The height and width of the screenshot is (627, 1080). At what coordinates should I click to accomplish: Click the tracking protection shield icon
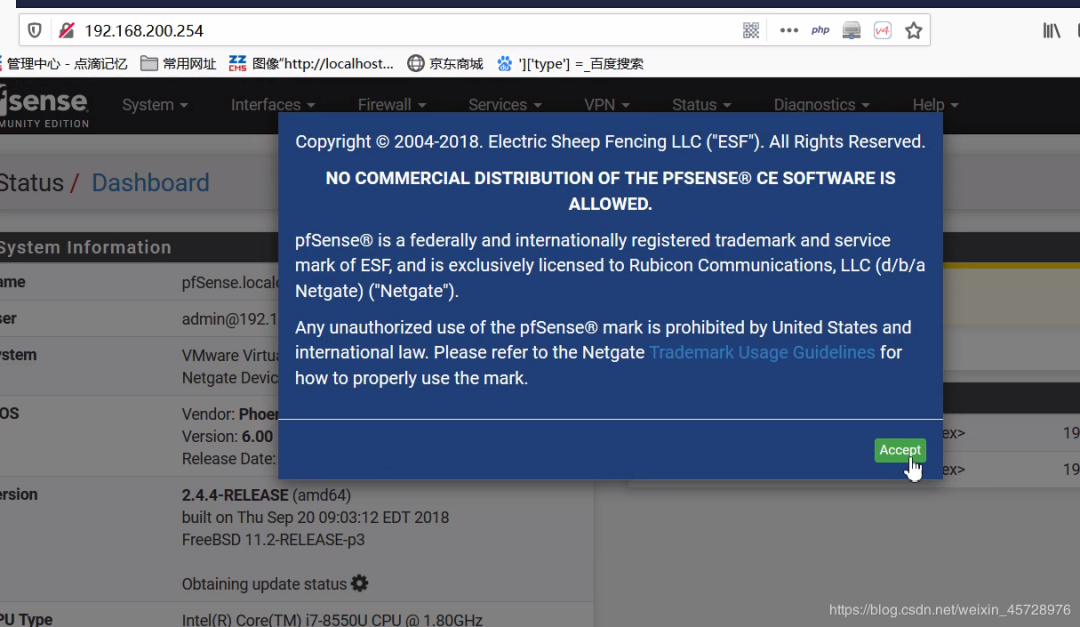(34, 30)
